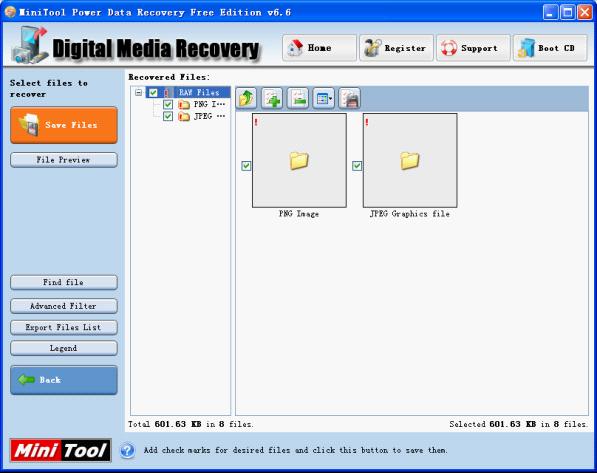Click the blue help question mark icon
This screenshot has width=597, height=473.
128,451
